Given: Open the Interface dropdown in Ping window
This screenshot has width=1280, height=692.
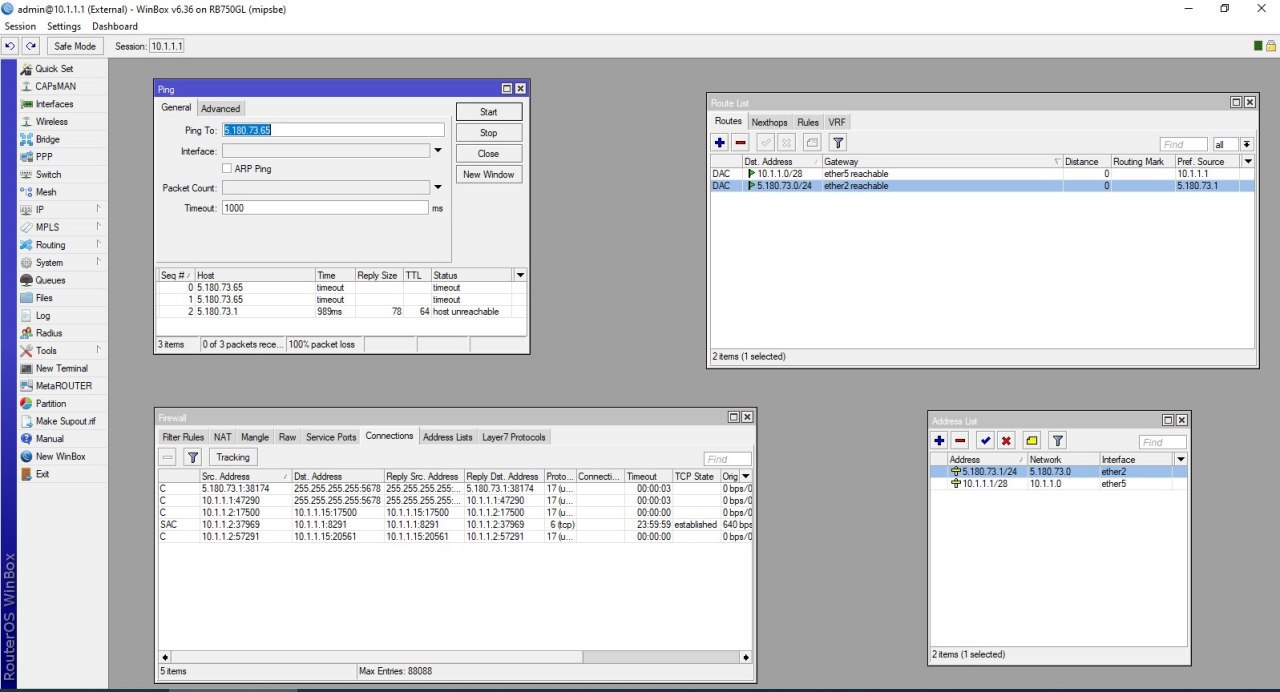Looking at the screenshot, I should tap(437, 151).
